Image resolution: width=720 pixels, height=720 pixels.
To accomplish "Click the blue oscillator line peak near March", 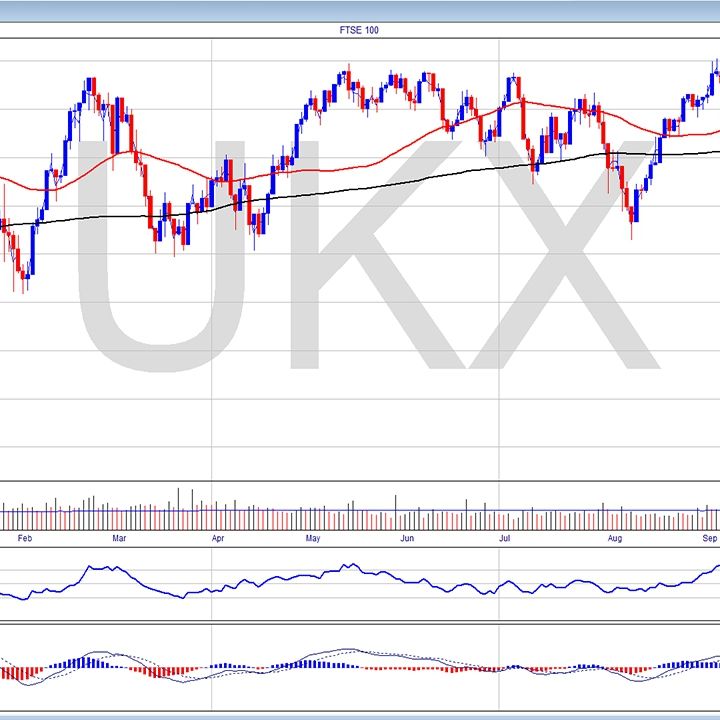I will click(x=90, y=567).
